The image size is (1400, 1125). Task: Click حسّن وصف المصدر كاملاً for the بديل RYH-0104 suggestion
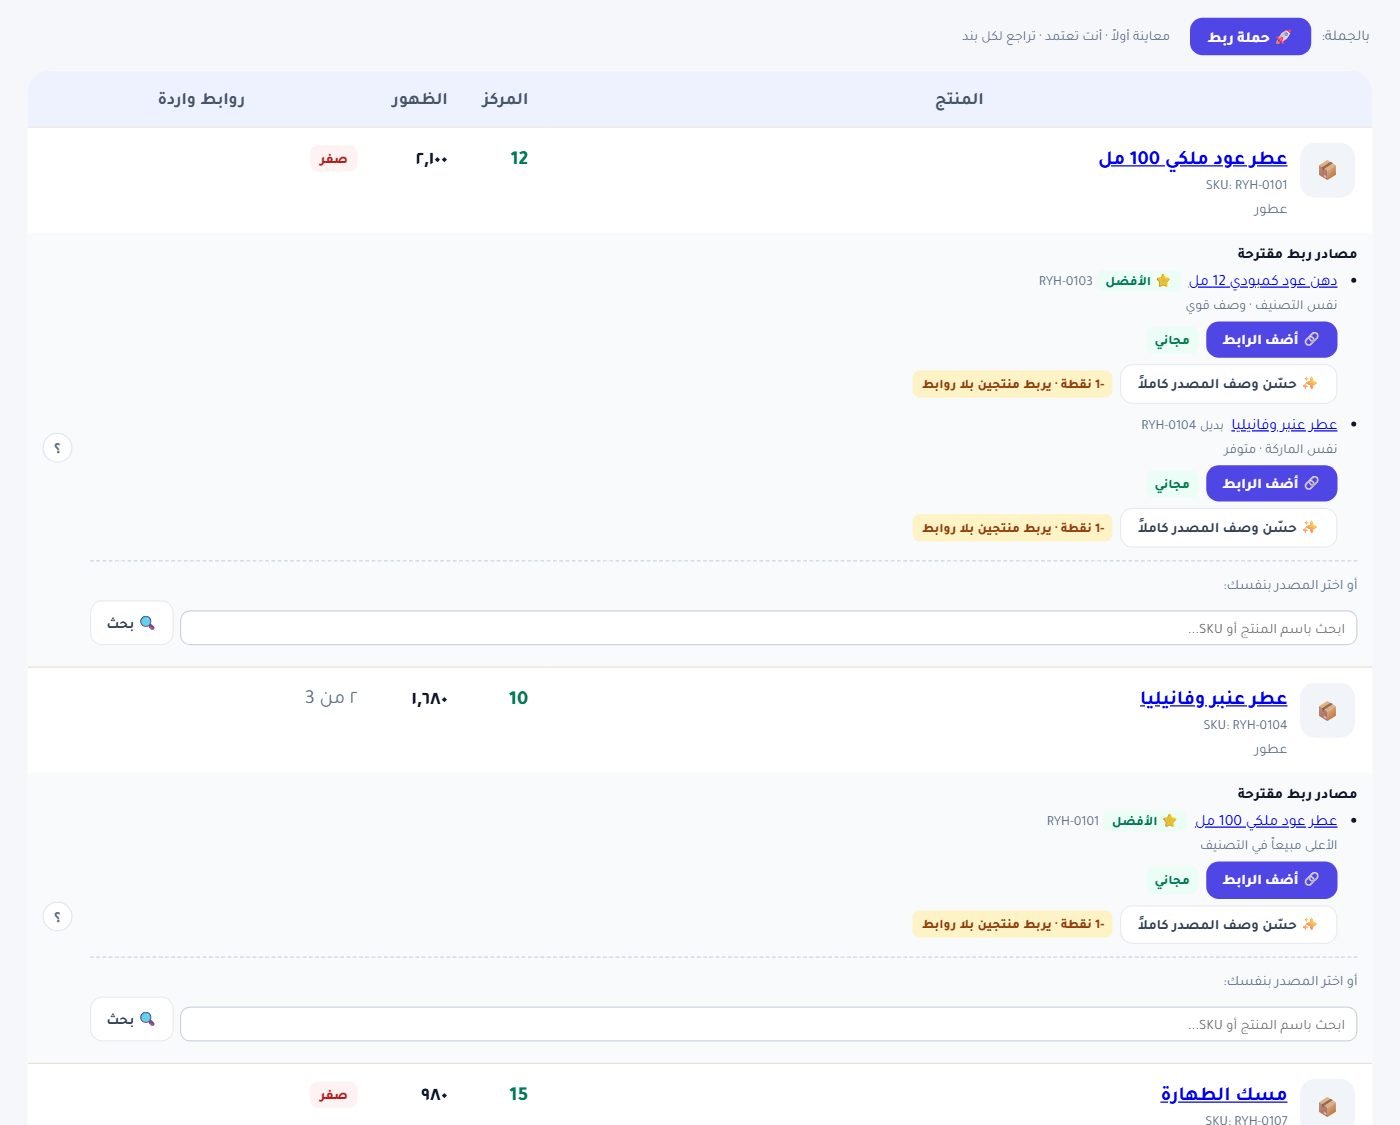coord(1228,528)
